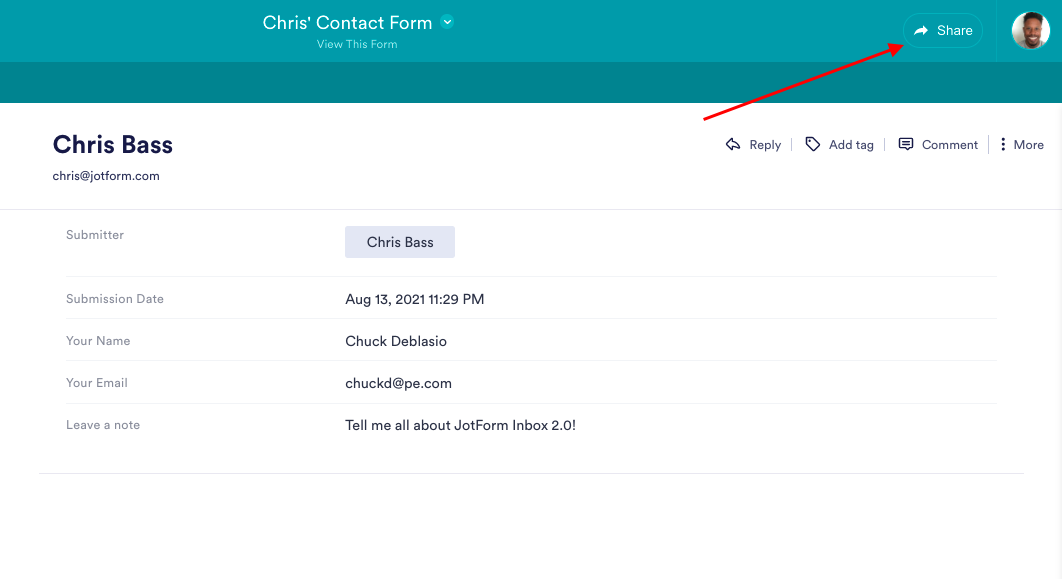Open the user profile avatar

1030,31
